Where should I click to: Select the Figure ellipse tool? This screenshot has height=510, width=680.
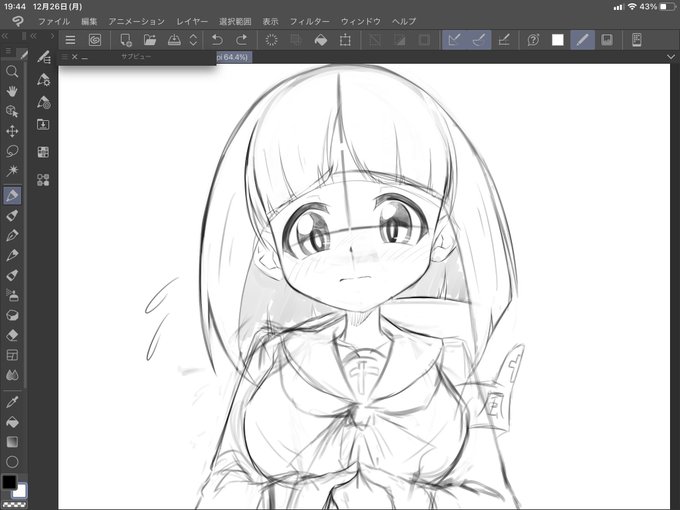pyautogui.click(x=12, y=462)
